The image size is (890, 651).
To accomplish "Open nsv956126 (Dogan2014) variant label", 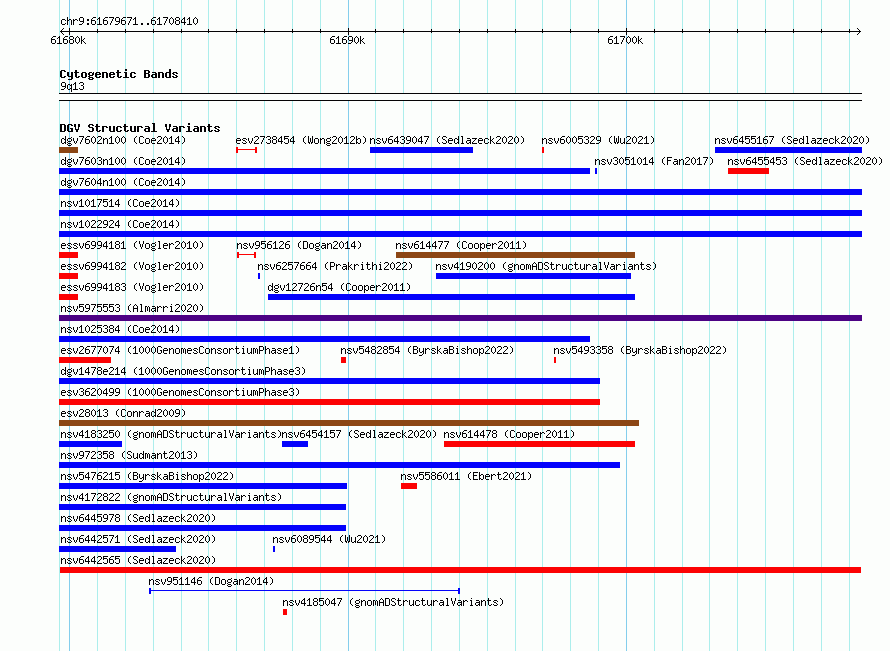I will (x=299, y=245).
